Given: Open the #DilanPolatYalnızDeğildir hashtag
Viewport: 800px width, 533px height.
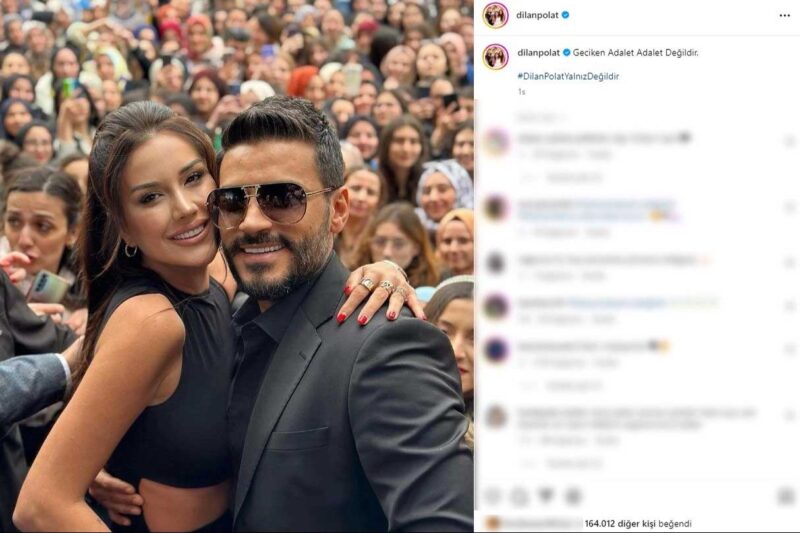Looking at the screenshot, I should pyautogui.click(x=568, y=77).
